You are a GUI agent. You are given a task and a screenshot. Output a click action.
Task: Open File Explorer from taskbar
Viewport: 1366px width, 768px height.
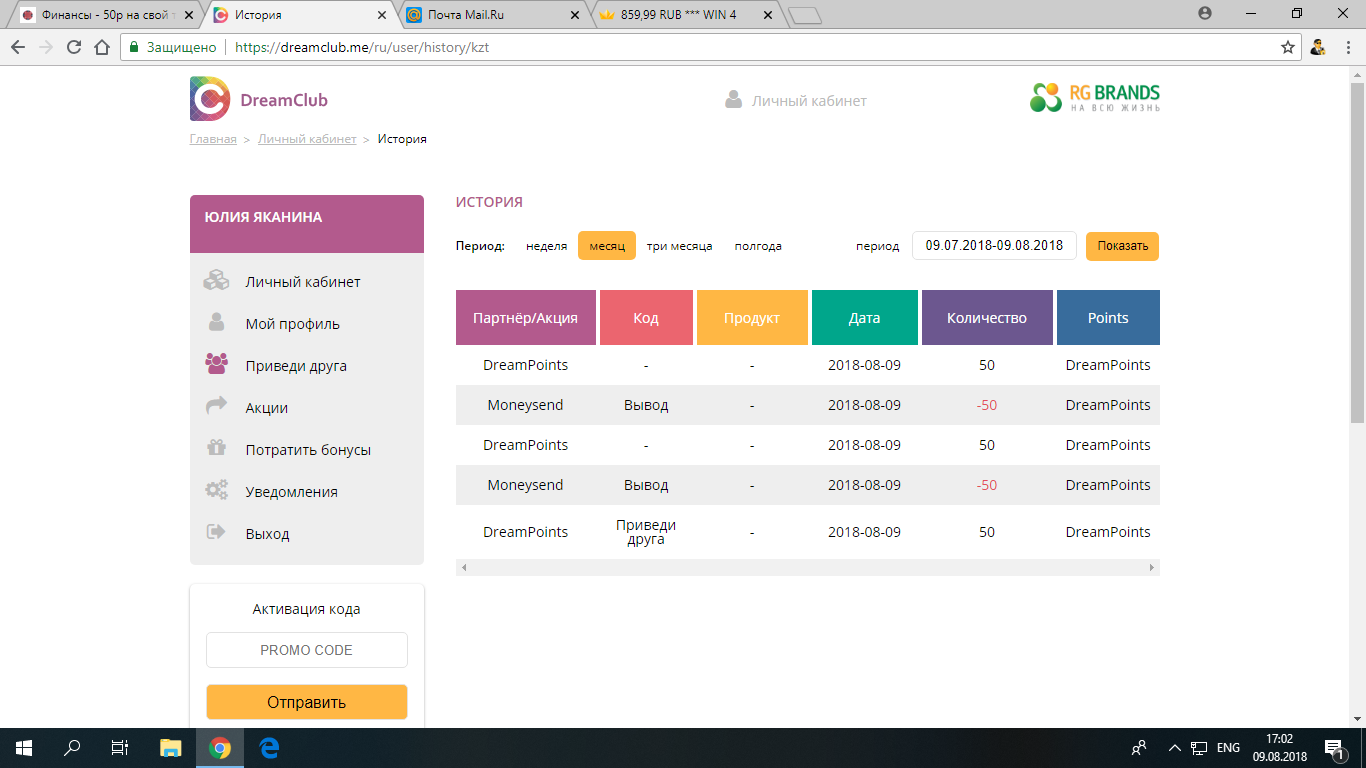[x=171, y=747]
